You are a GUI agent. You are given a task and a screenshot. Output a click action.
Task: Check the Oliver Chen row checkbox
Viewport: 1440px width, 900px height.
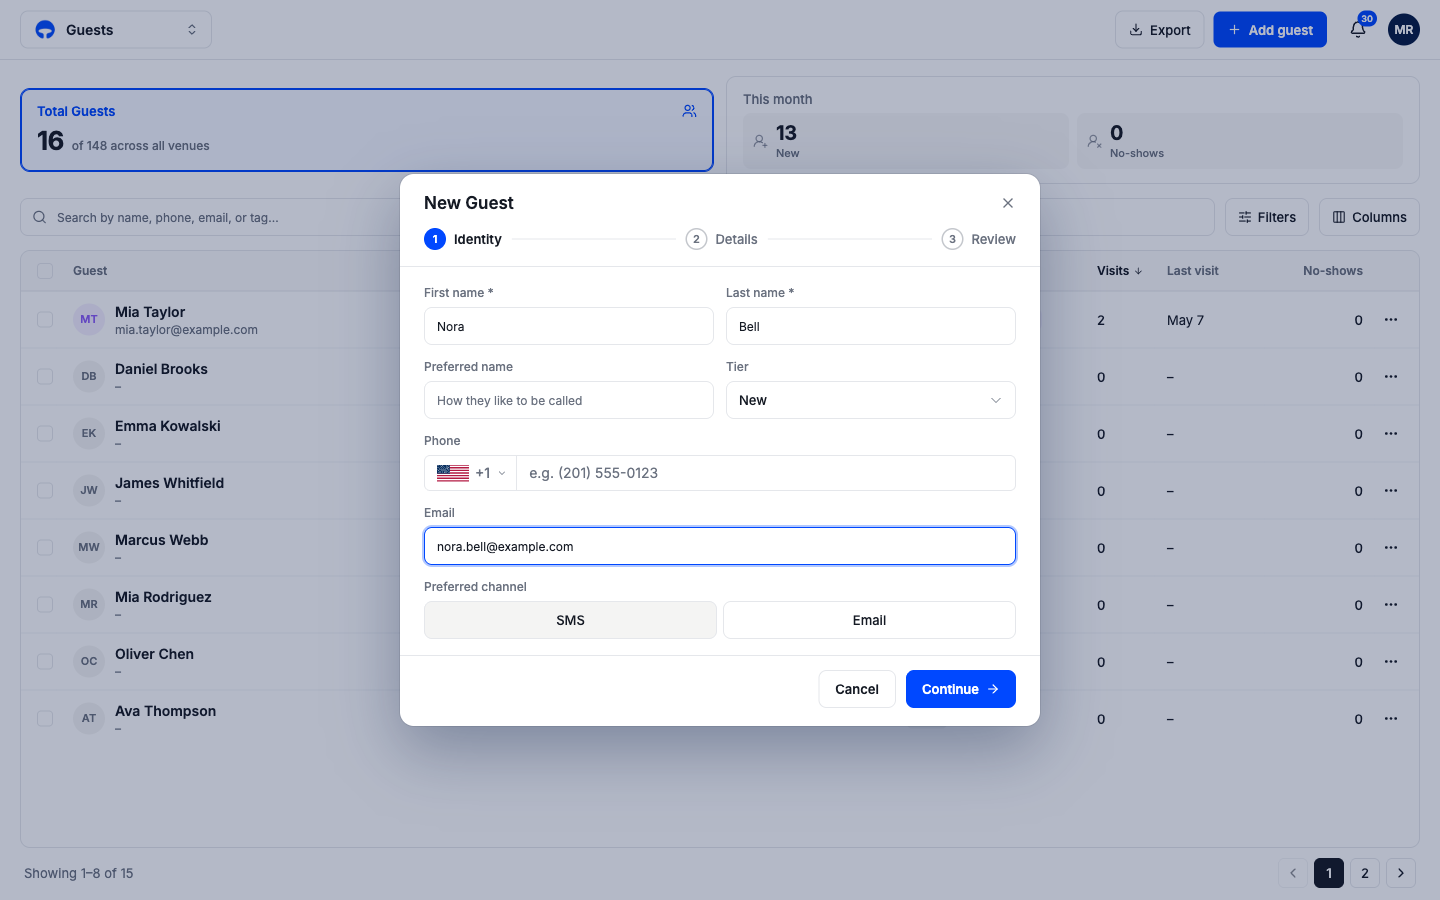[x=45, y=662]
